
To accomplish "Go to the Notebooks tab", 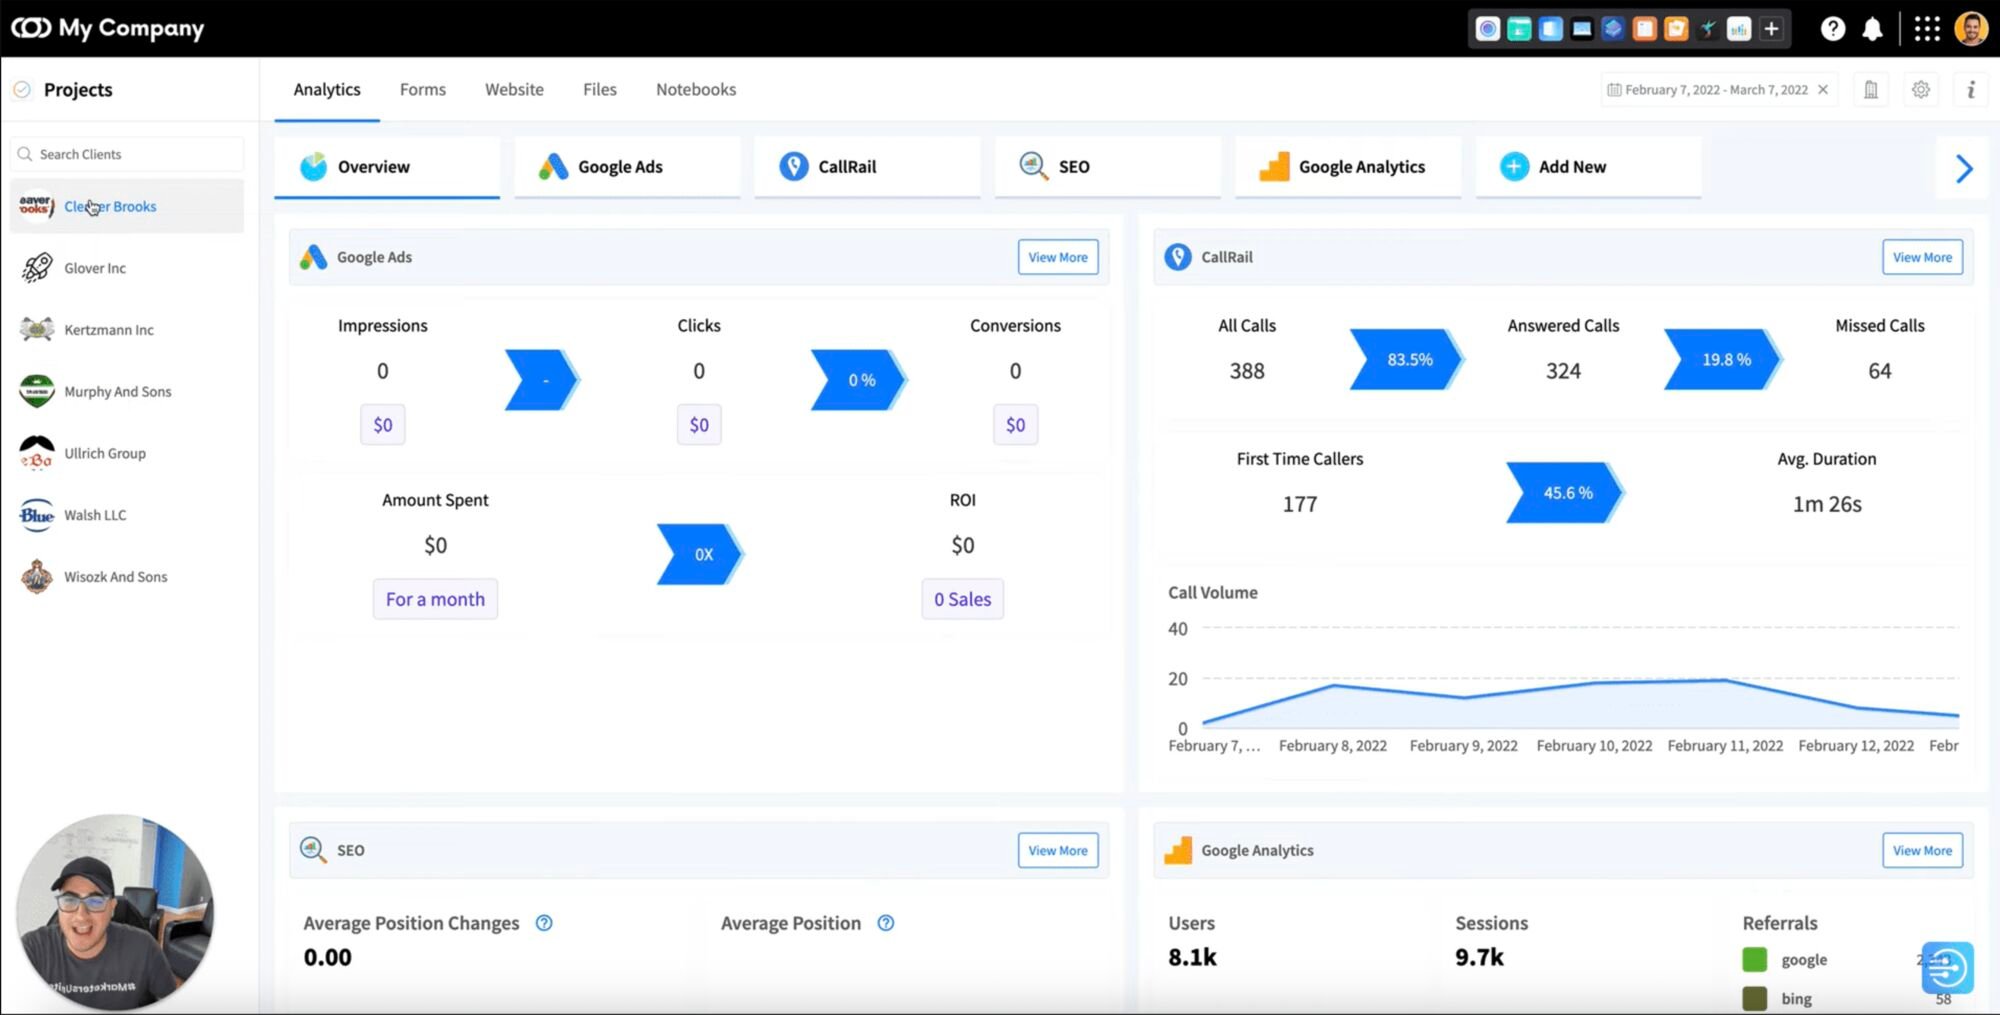I will (x=696, y=89).
